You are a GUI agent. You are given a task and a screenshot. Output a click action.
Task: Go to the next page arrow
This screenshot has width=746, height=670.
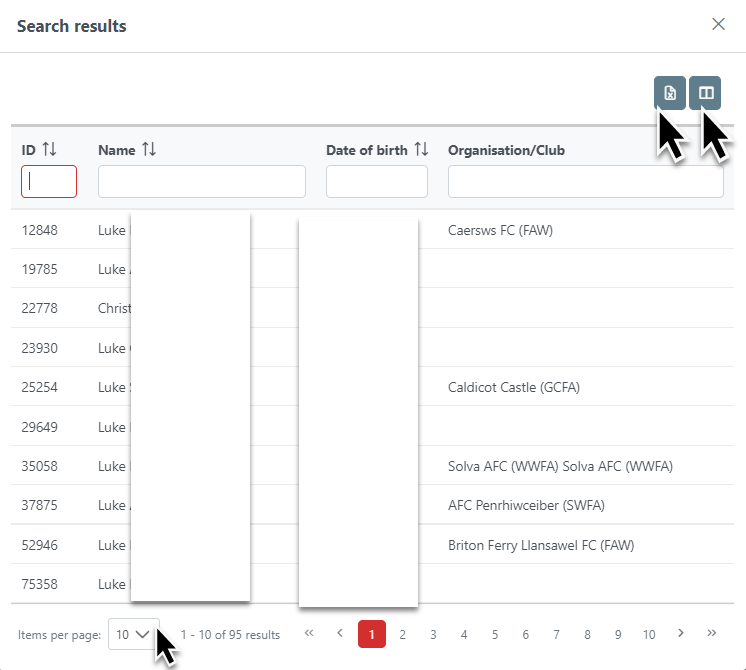click(680, 633)
